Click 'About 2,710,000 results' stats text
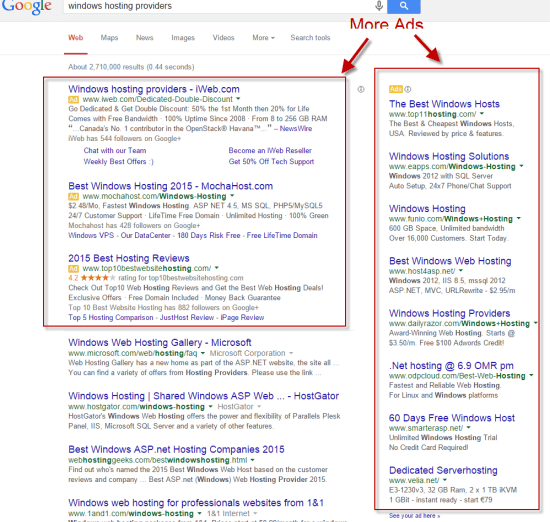550x522 pixels. coord(131,67)
